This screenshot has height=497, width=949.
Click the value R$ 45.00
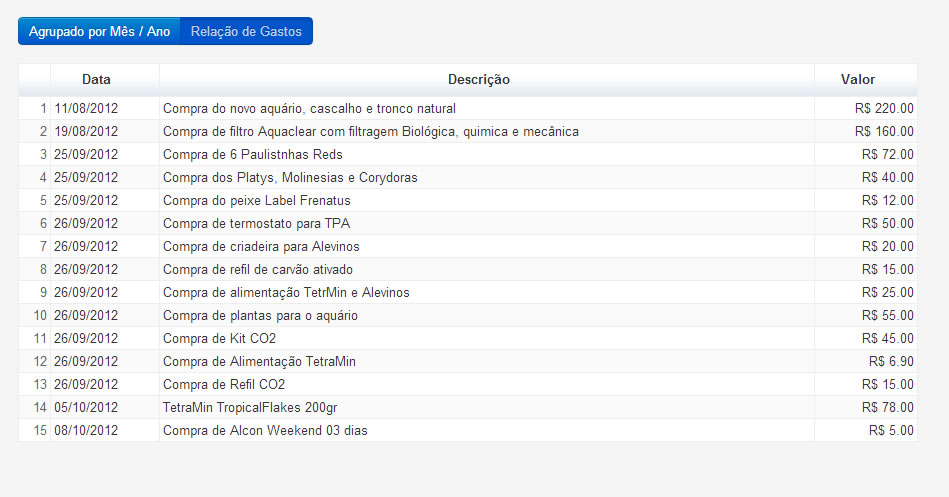pos(887,339)
